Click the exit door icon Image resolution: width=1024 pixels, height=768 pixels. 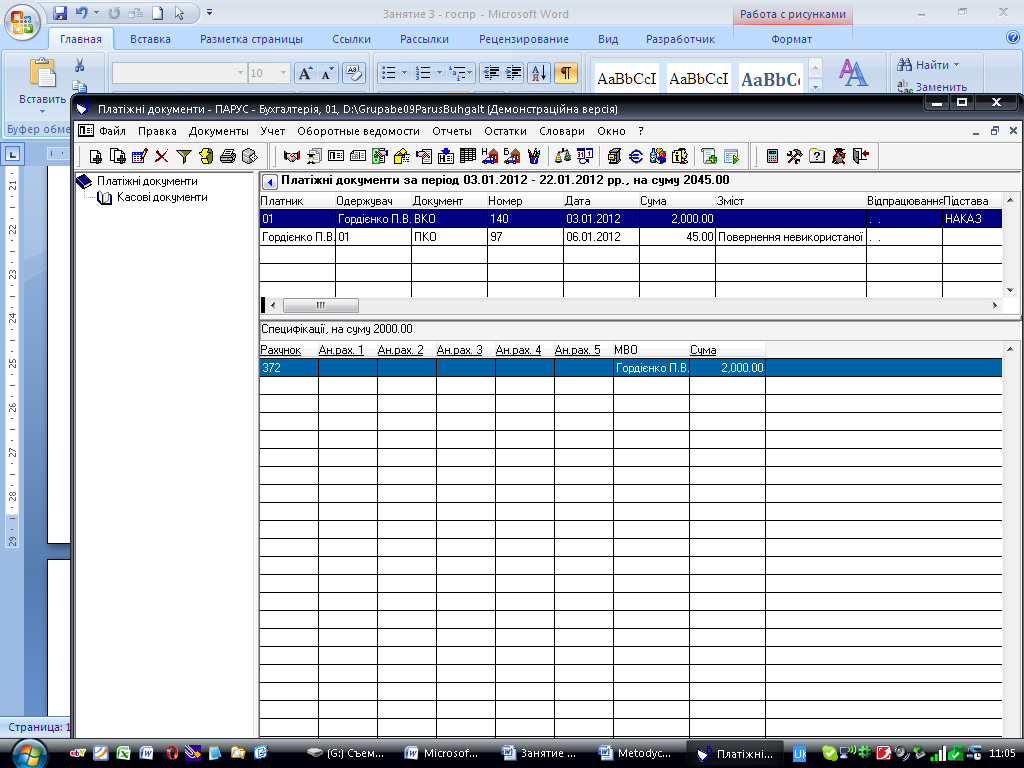pyautogui.click(x=861, y=157)
